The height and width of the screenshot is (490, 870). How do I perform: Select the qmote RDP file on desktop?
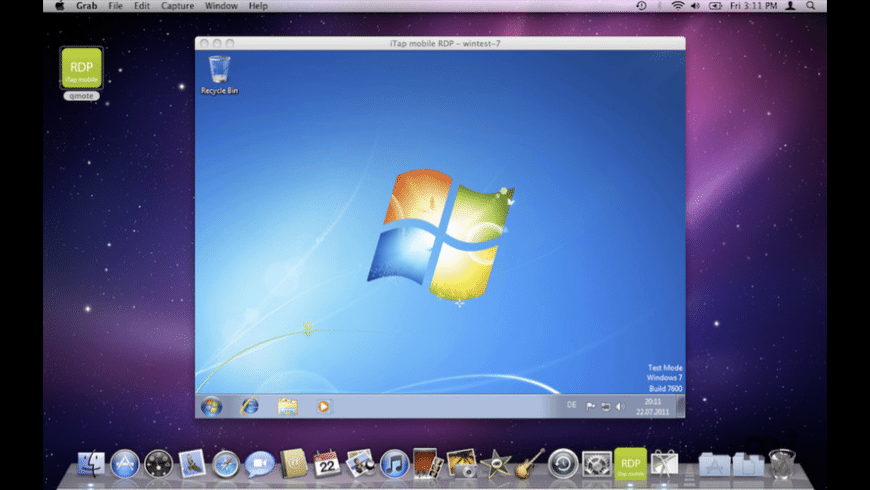[x=82, y=73]
